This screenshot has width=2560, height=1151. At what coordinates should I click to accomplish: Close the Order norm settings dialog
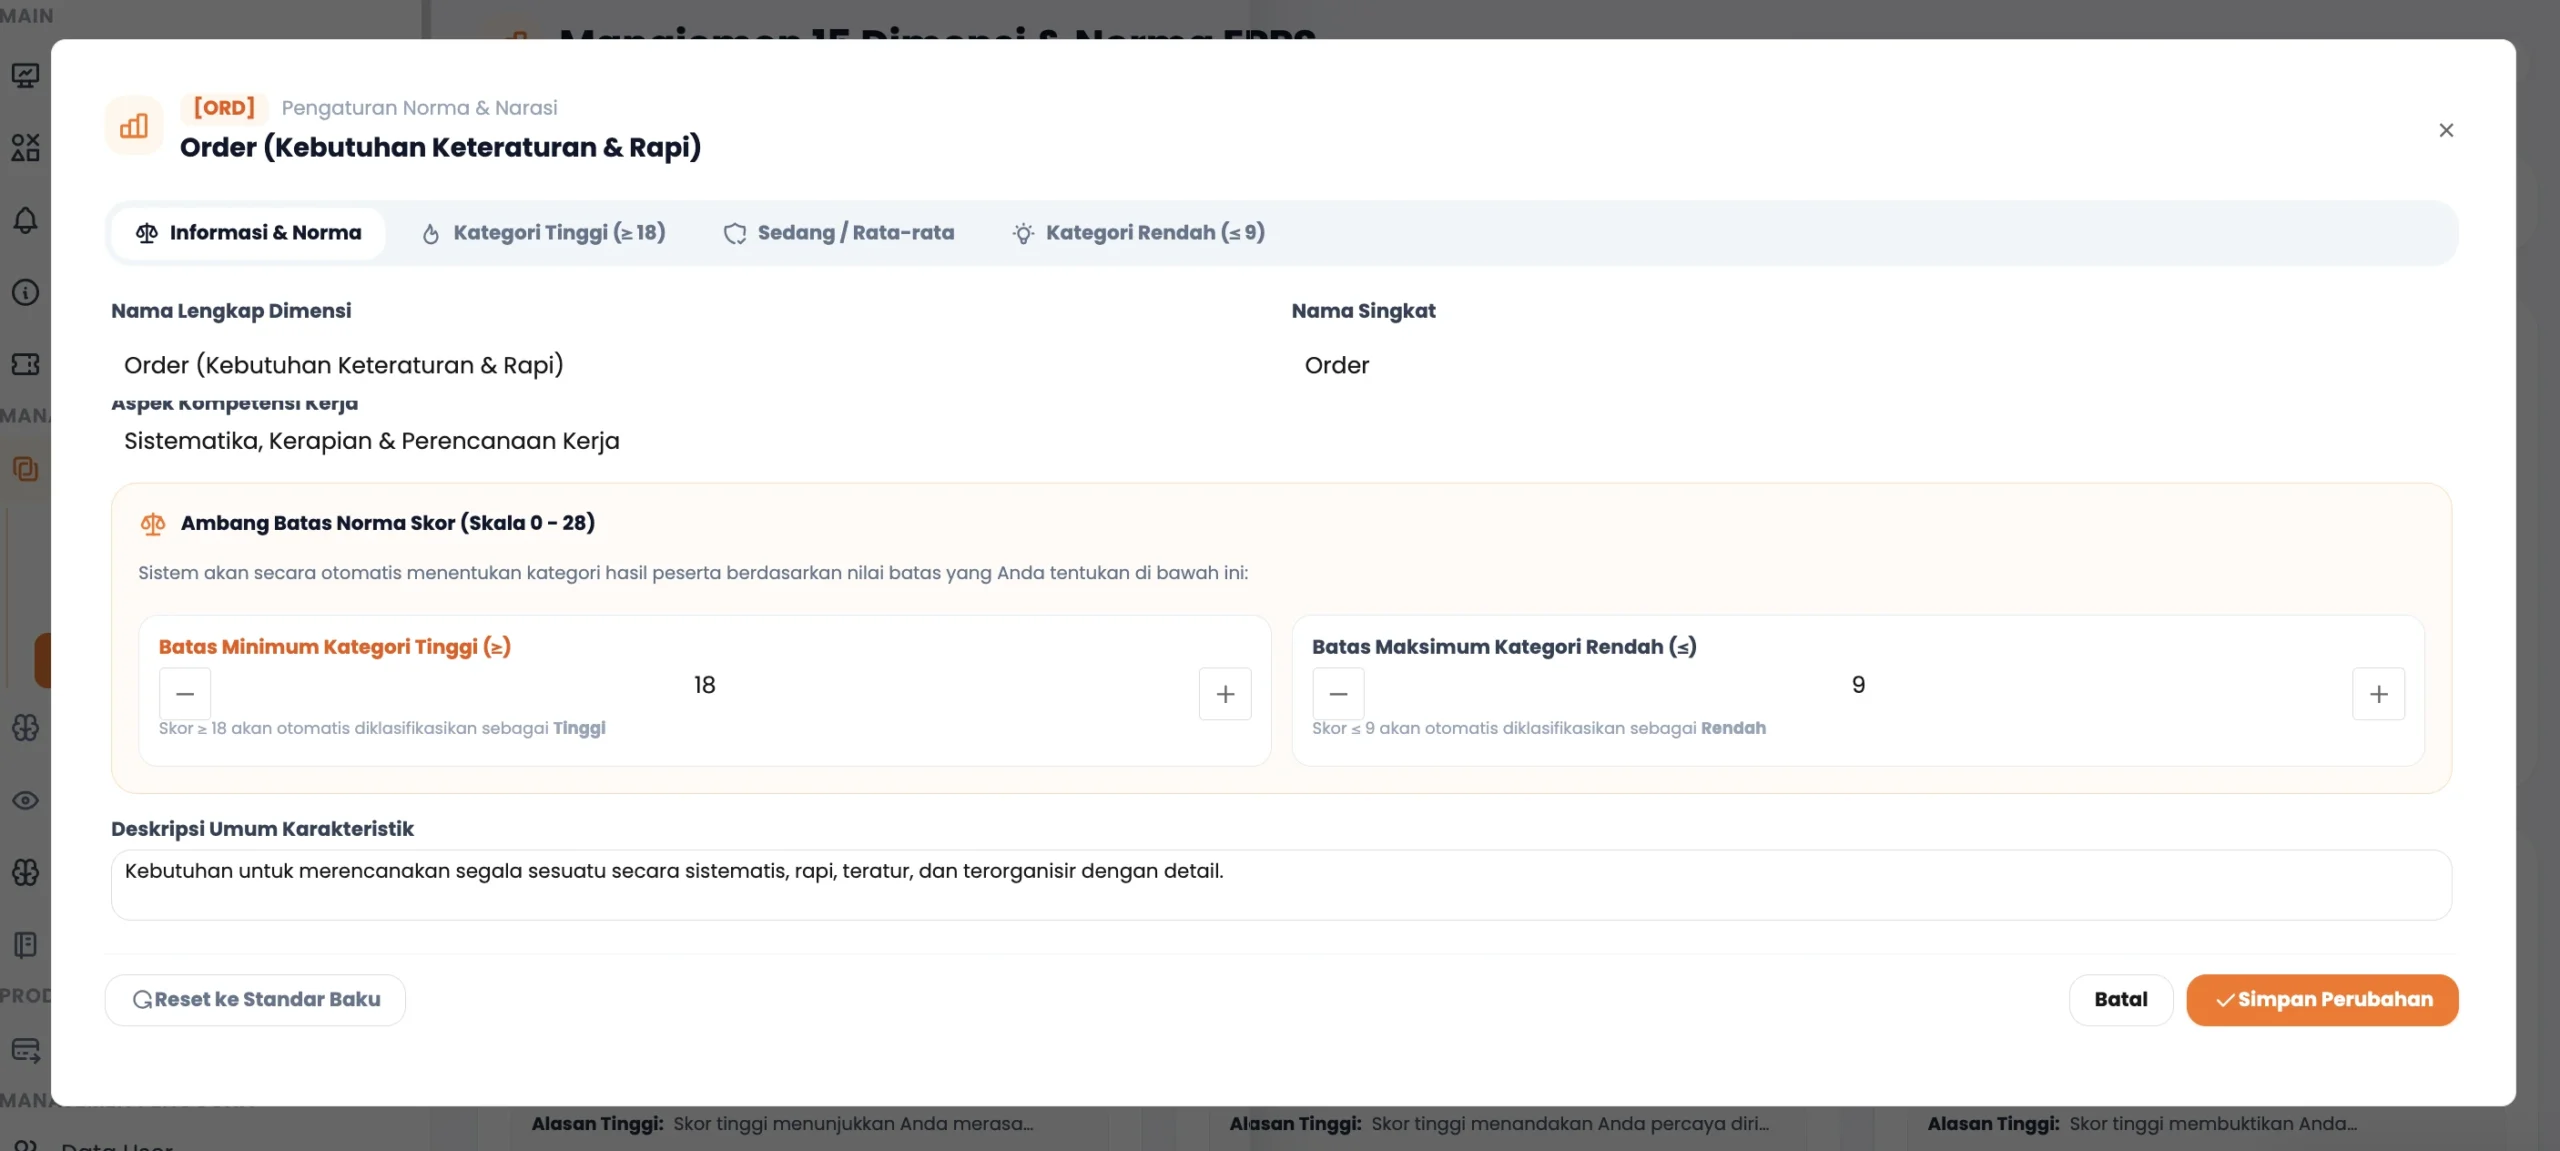pyautogui.click(x=2446, y=130)
